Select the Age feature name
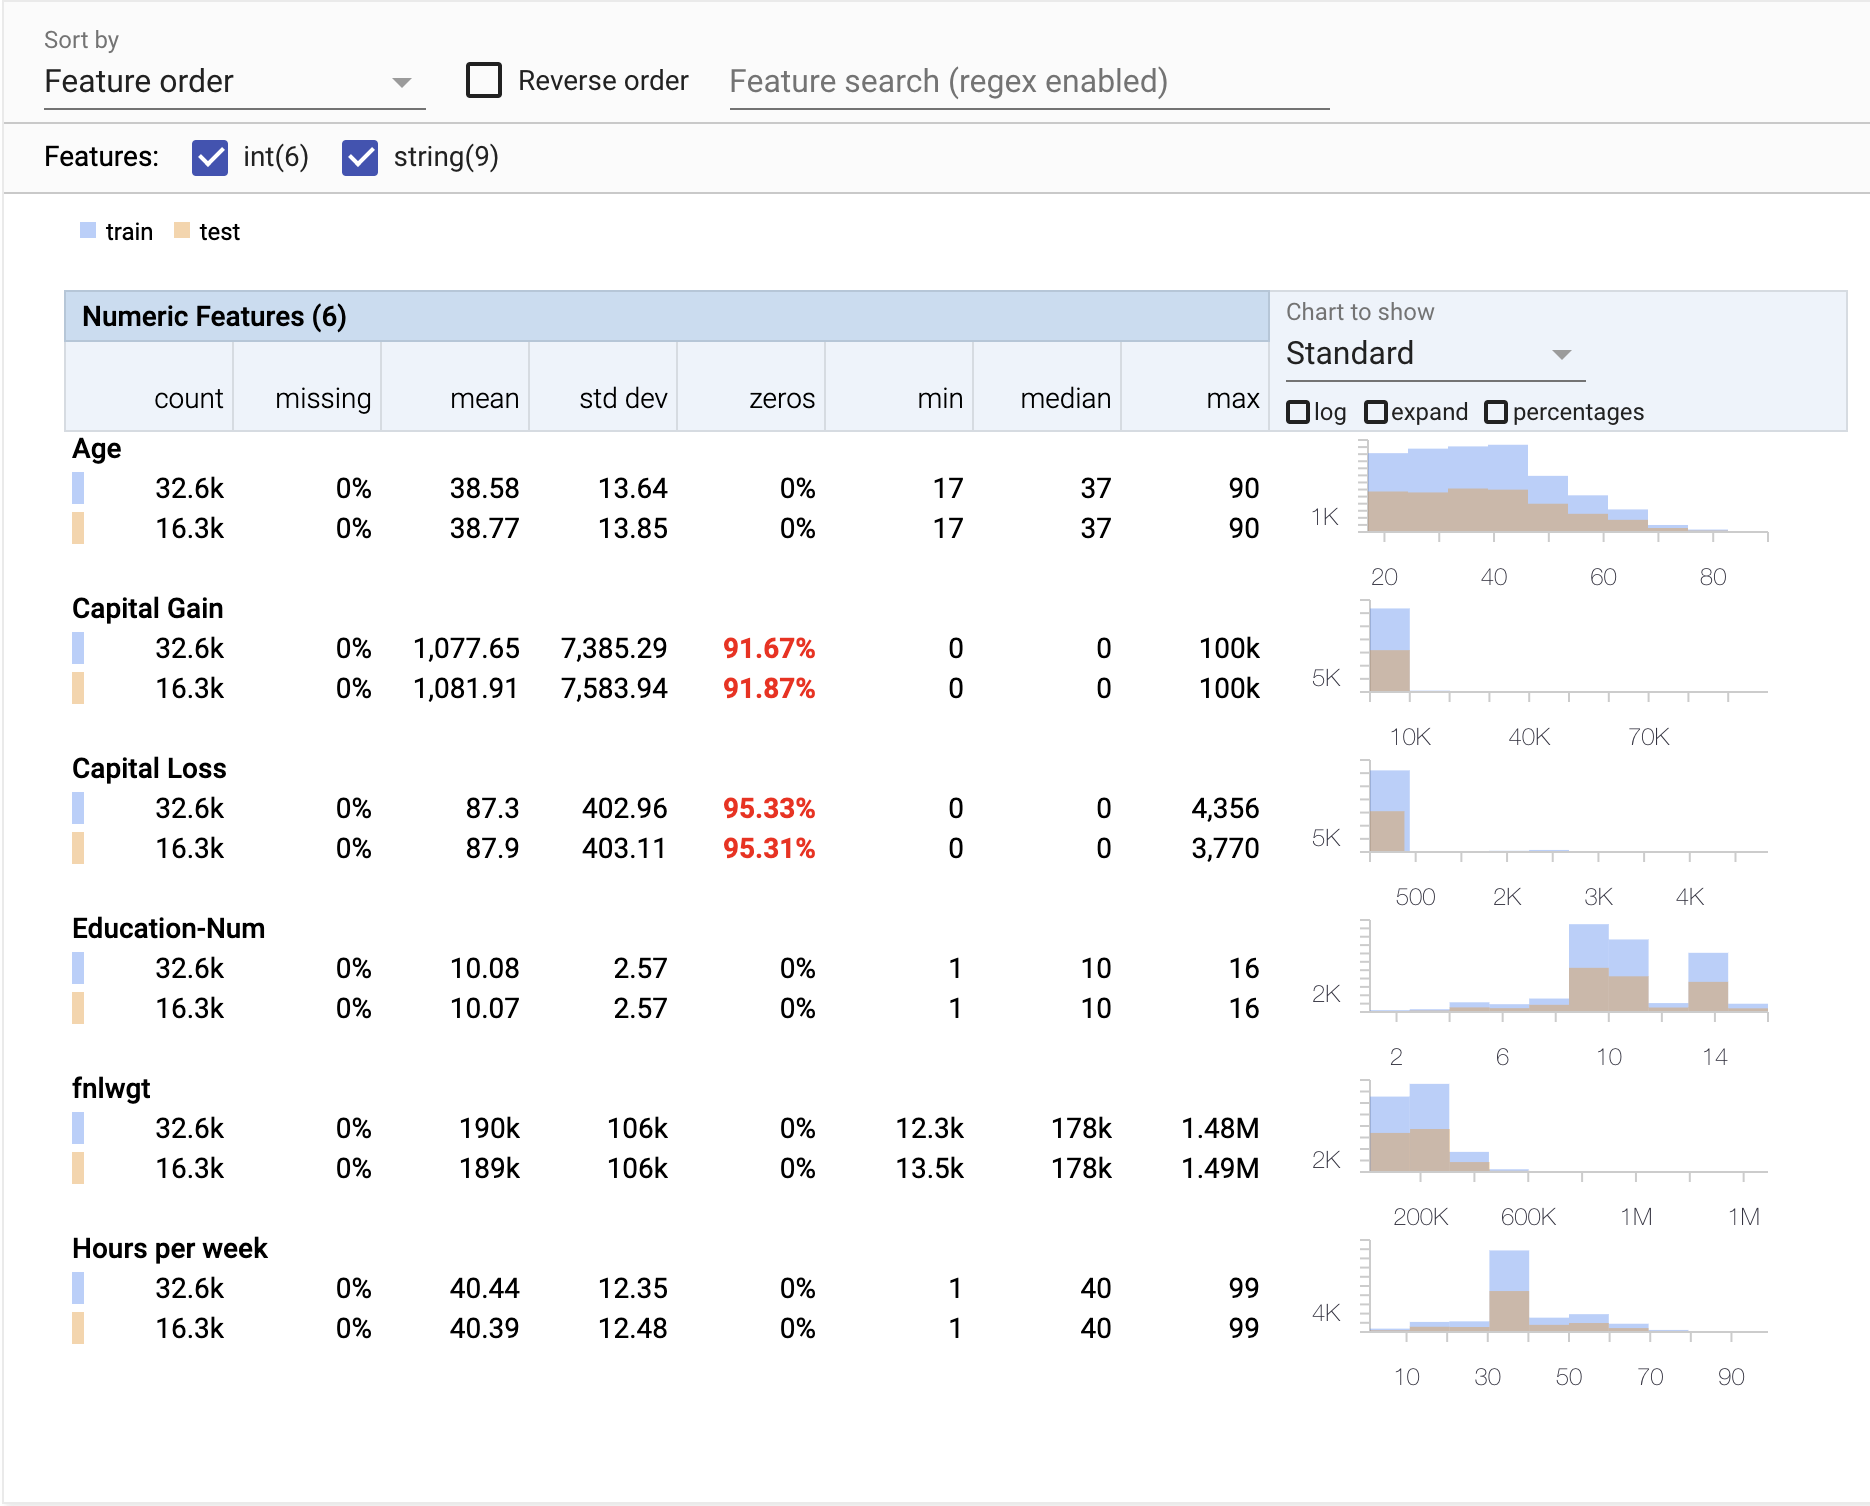 (x=97, y=448)
